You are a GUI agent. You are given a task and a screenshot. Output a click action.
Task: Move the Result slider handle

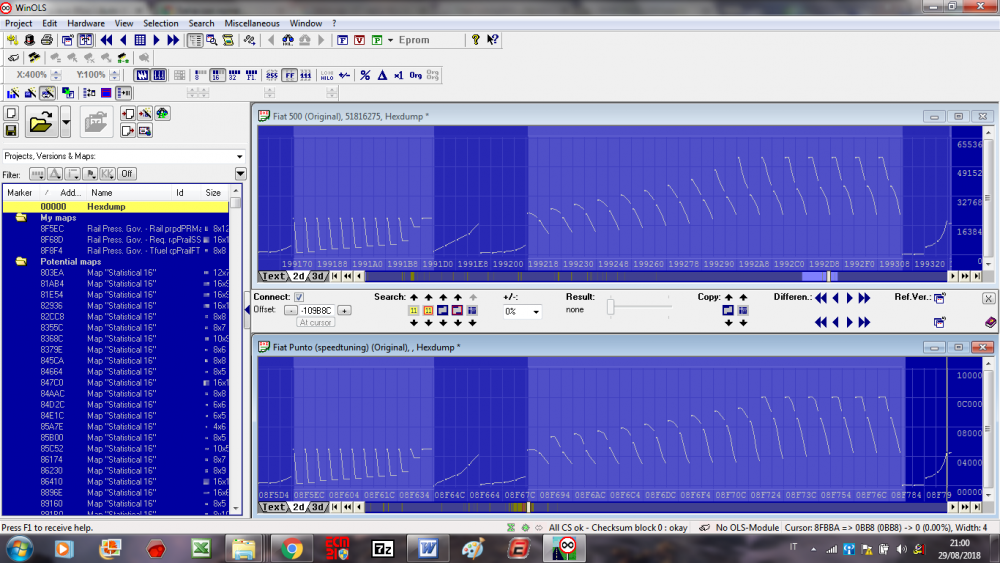click(610, 307)
